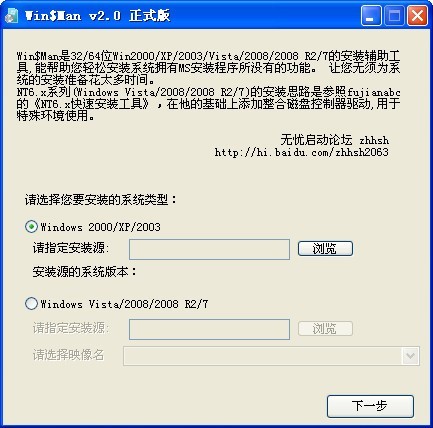This screenshot has width=433, height=428.
Task: Click the 'Windows Vista/2008/2008 R2/7' option label text
Action: (x=124, y=304)
